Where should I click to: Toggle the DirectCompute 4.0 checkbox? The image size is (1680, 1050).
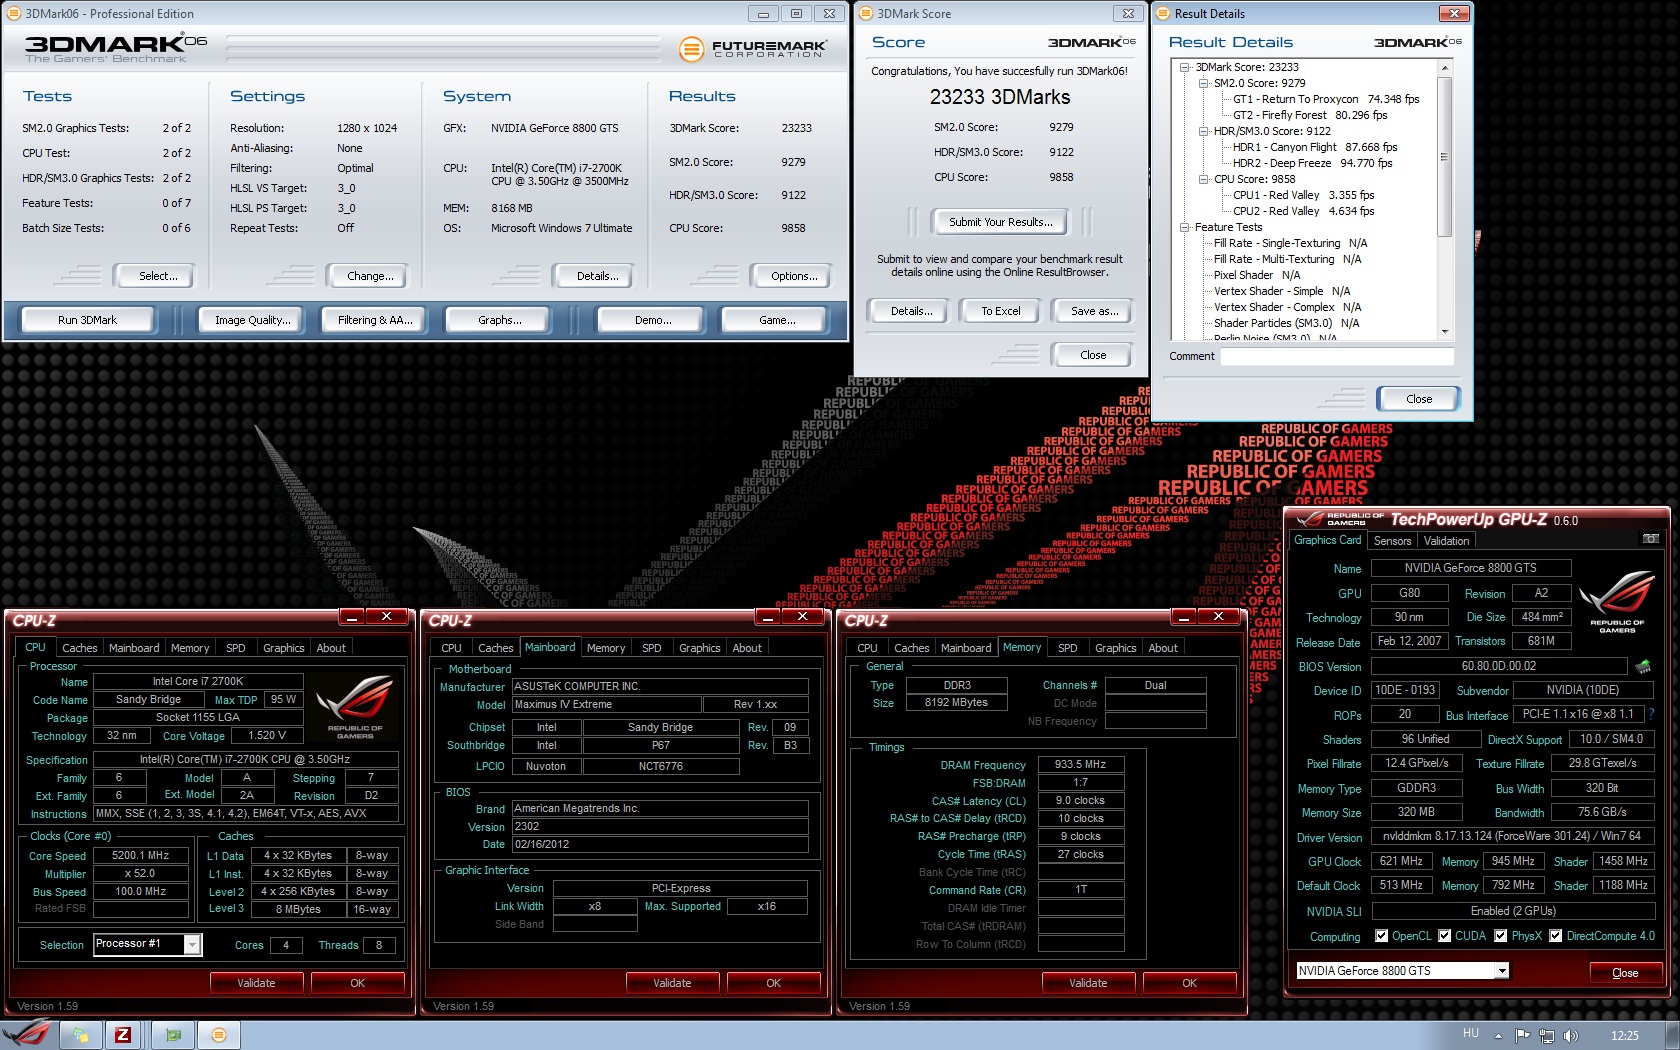pos(1555,936)
